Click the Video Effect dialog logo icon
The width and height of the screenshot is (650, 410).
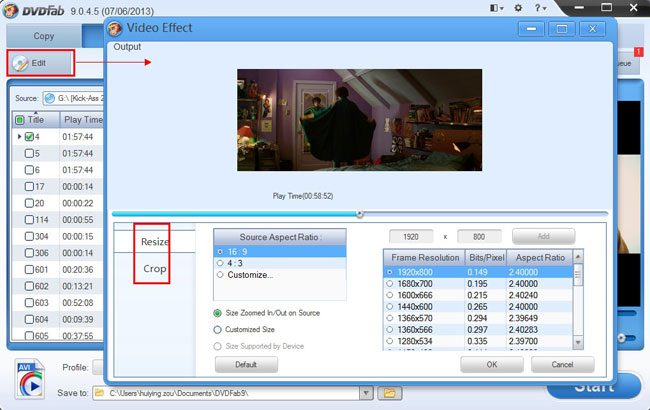pyautogui.click(x=115, y=28)
